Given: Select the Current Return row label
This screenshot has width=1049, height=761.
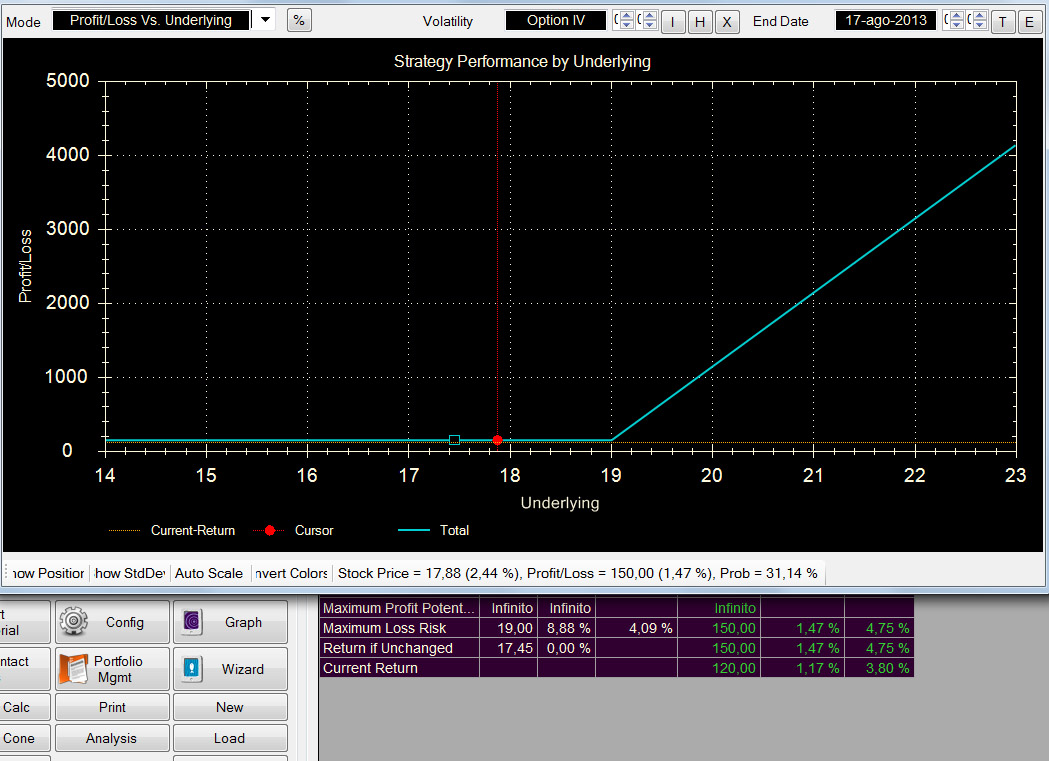Looking at the screenshot, I should [399, 668].
